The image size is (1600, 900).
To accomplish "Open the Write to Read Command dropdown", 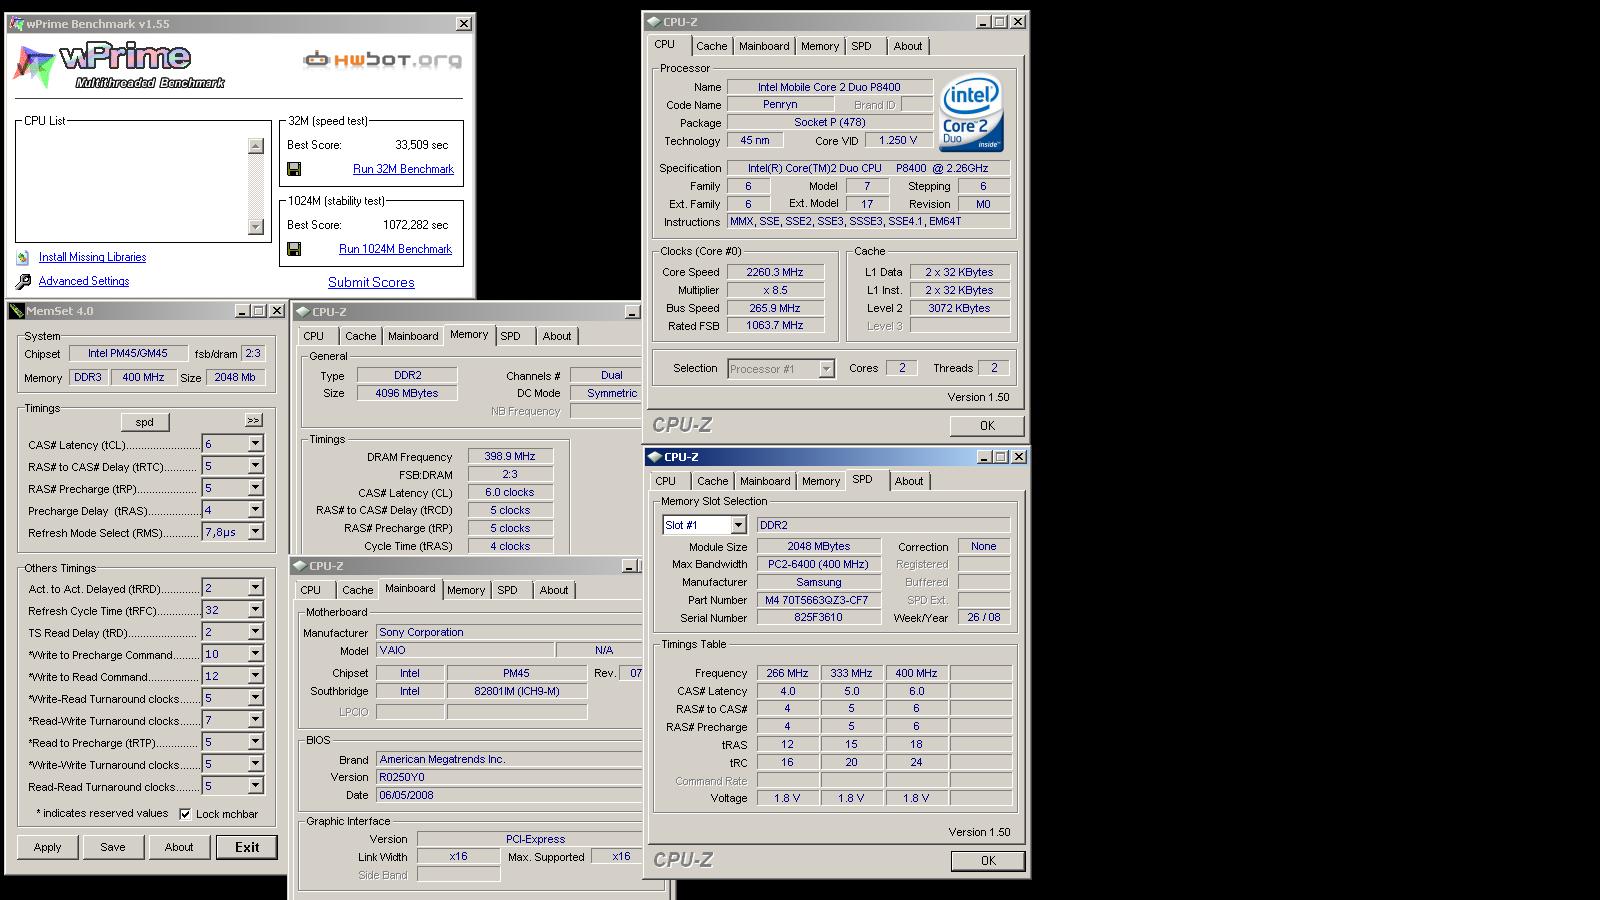I will click(x=255, y=676).
